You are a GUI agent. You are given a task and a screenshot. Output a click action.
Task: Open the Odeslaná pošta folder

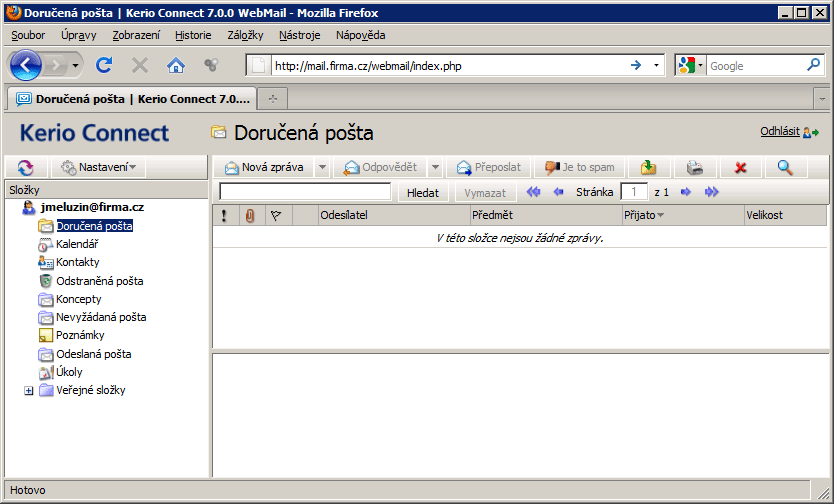coord(94,354)
